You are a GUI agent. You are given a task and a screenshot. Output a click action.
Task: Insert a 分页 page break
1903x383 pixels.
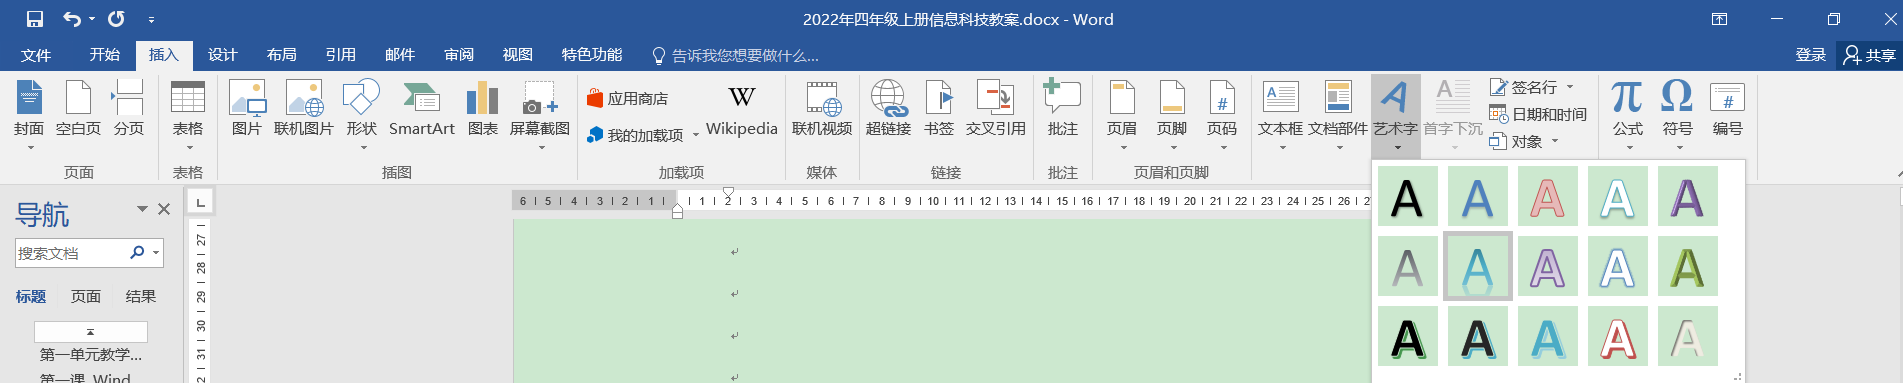click(x=128, y=108)
